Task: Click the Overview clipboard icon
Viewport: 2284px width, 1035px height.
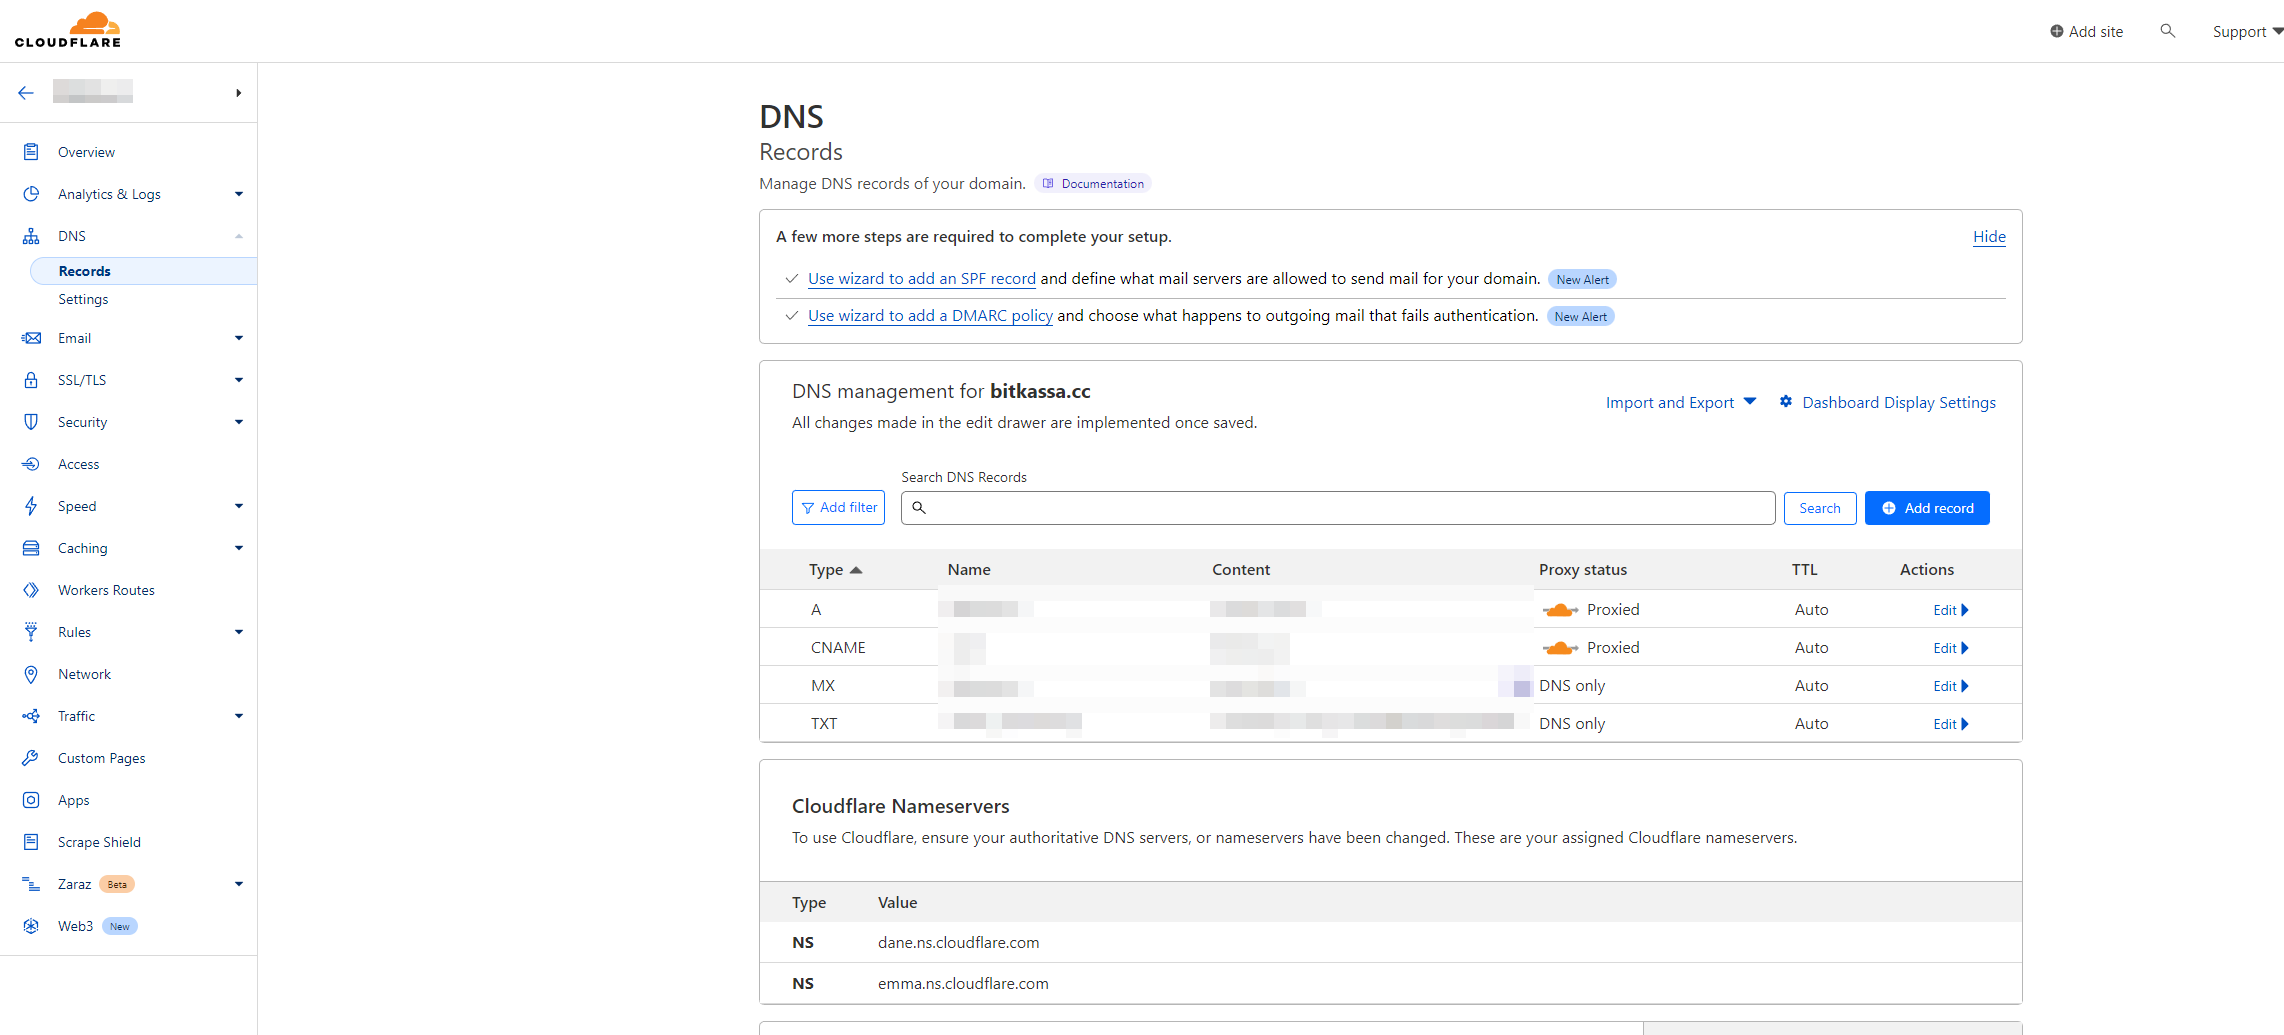Action: point(31,152)
